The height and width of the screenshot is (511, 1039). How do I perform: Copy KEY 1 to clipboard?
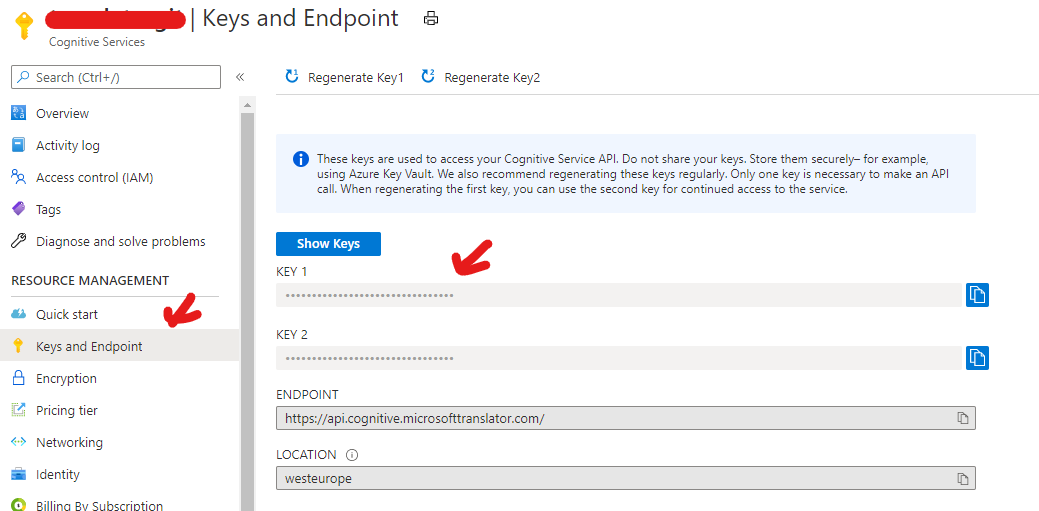coord(977,295)
